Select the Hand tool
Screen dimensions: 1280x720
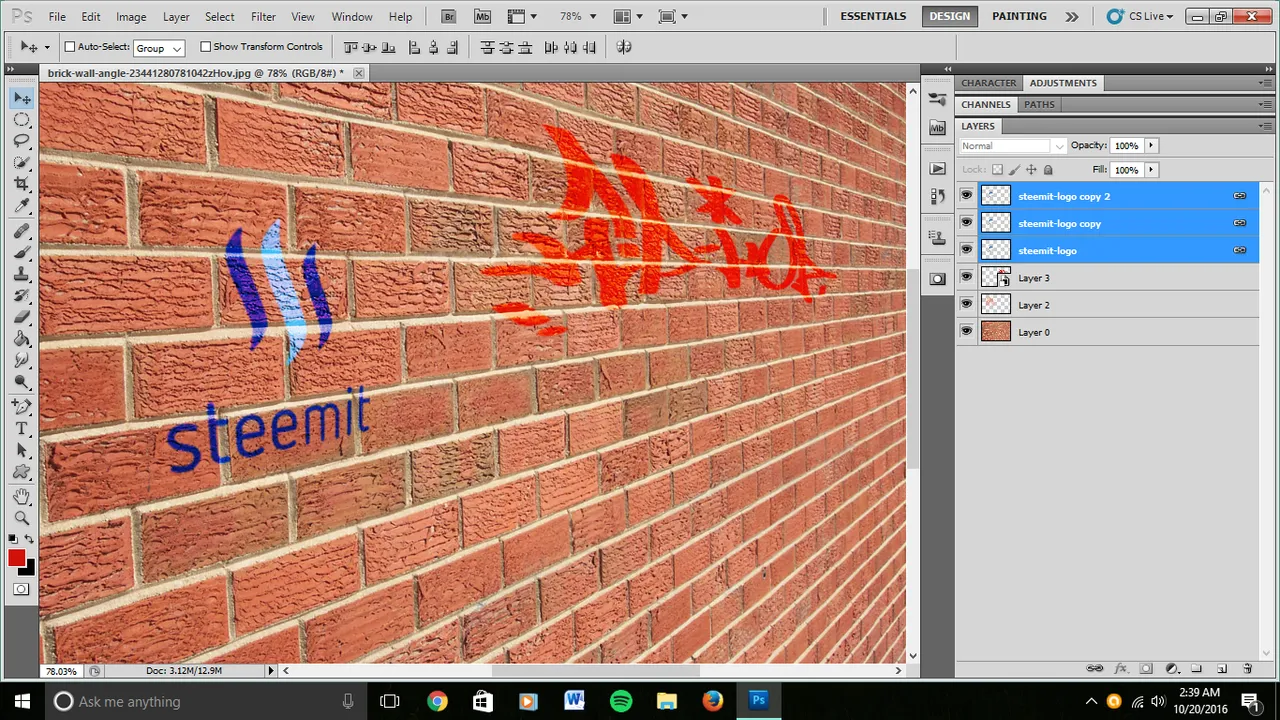[x=21, y=496]
